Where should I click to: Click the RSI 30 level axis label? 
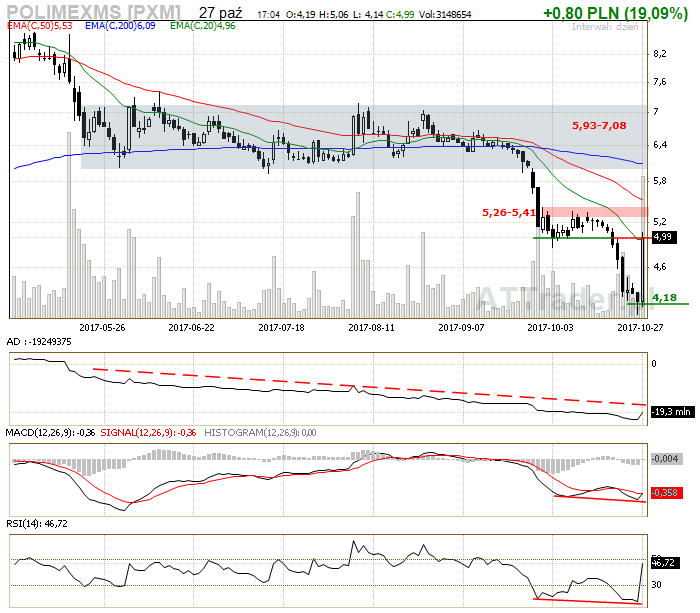pyautogui.click(x=656, y=585)
